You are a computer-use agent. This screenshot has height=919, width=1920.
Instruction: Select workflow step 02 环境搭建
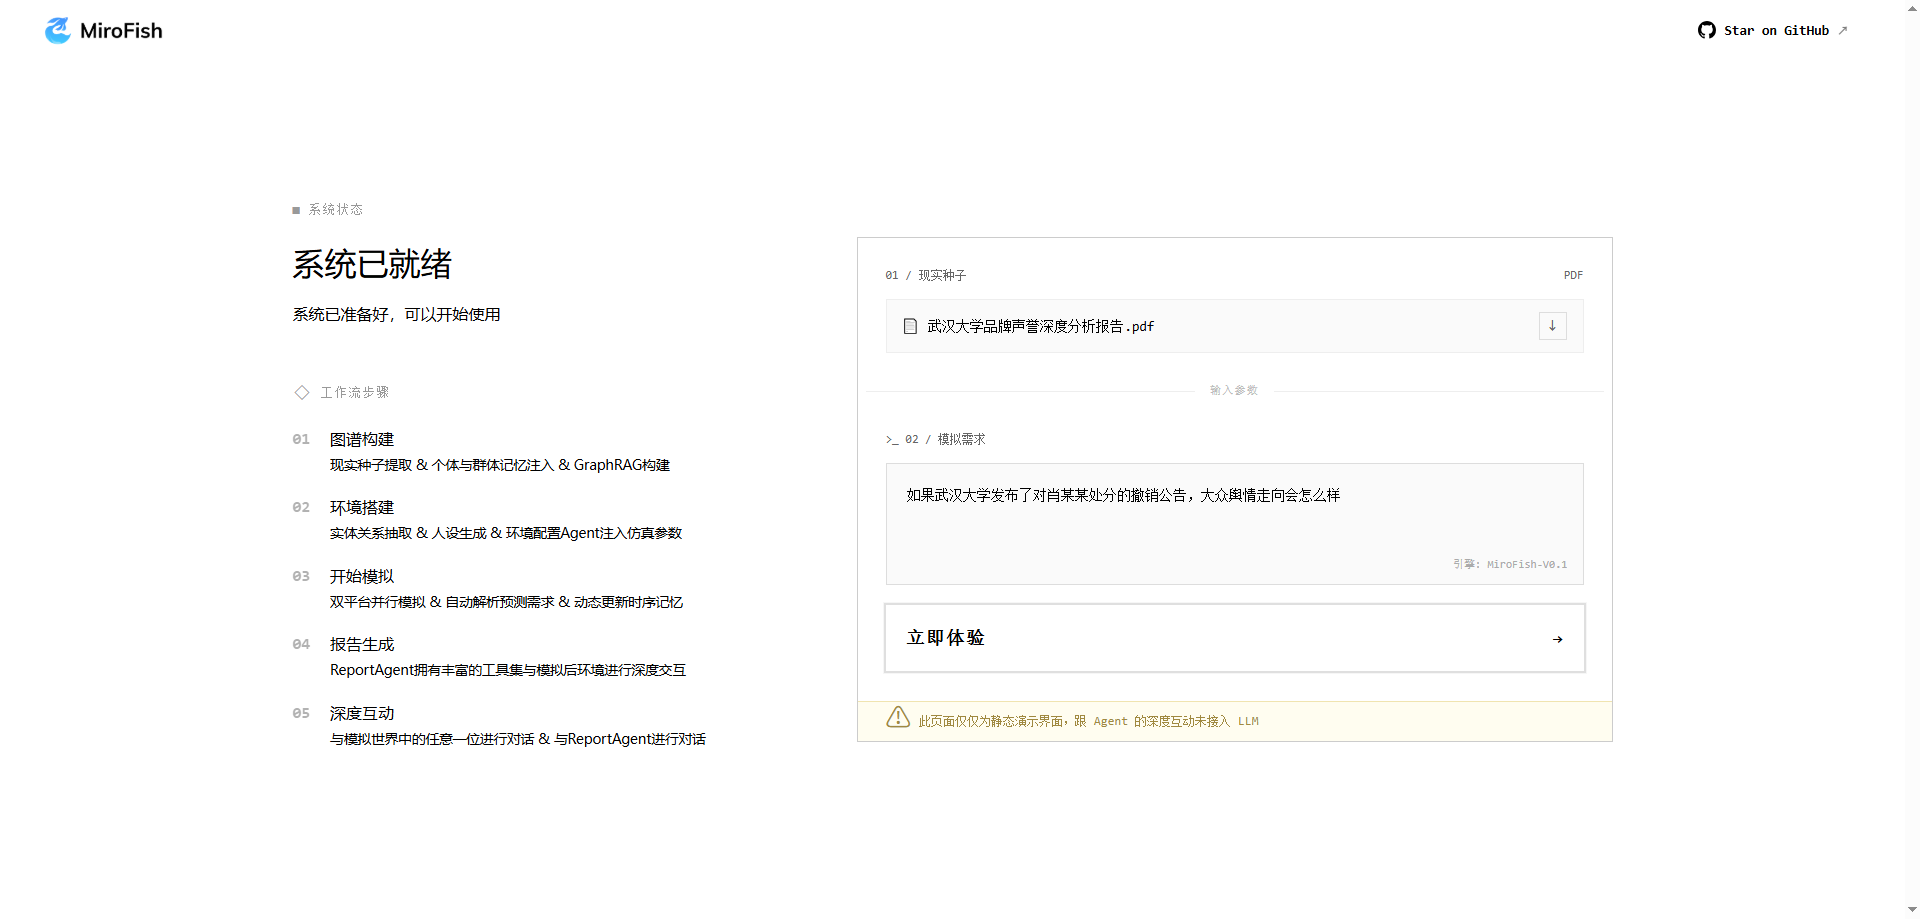[362, 508]
